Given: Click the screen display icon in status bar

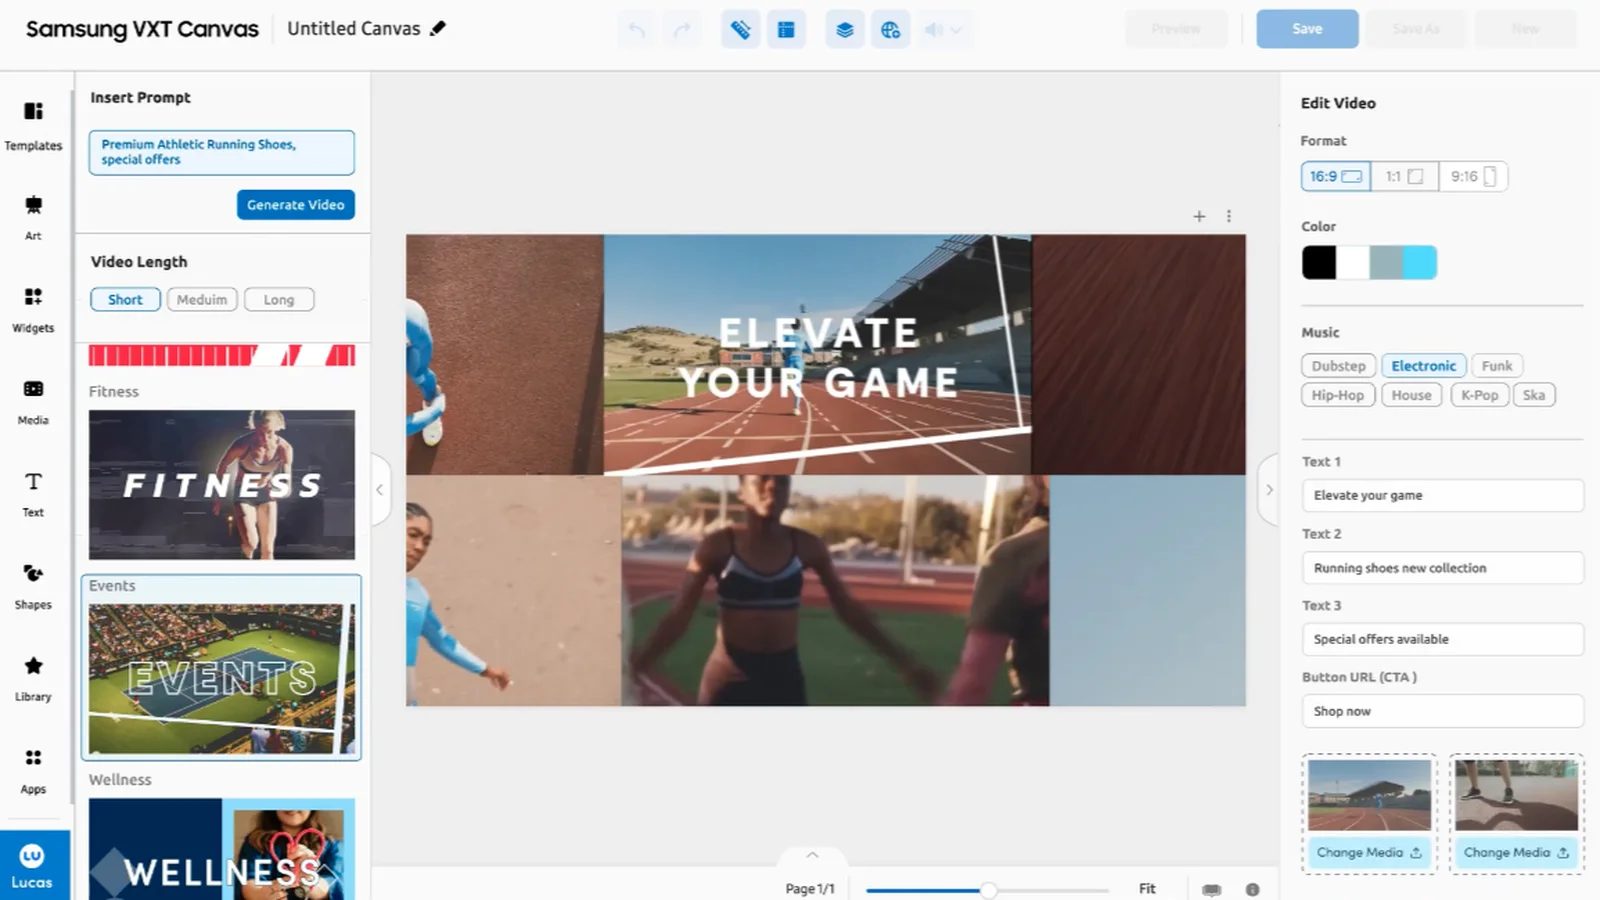Looking at the screenshot, I should click(1212, 889).
